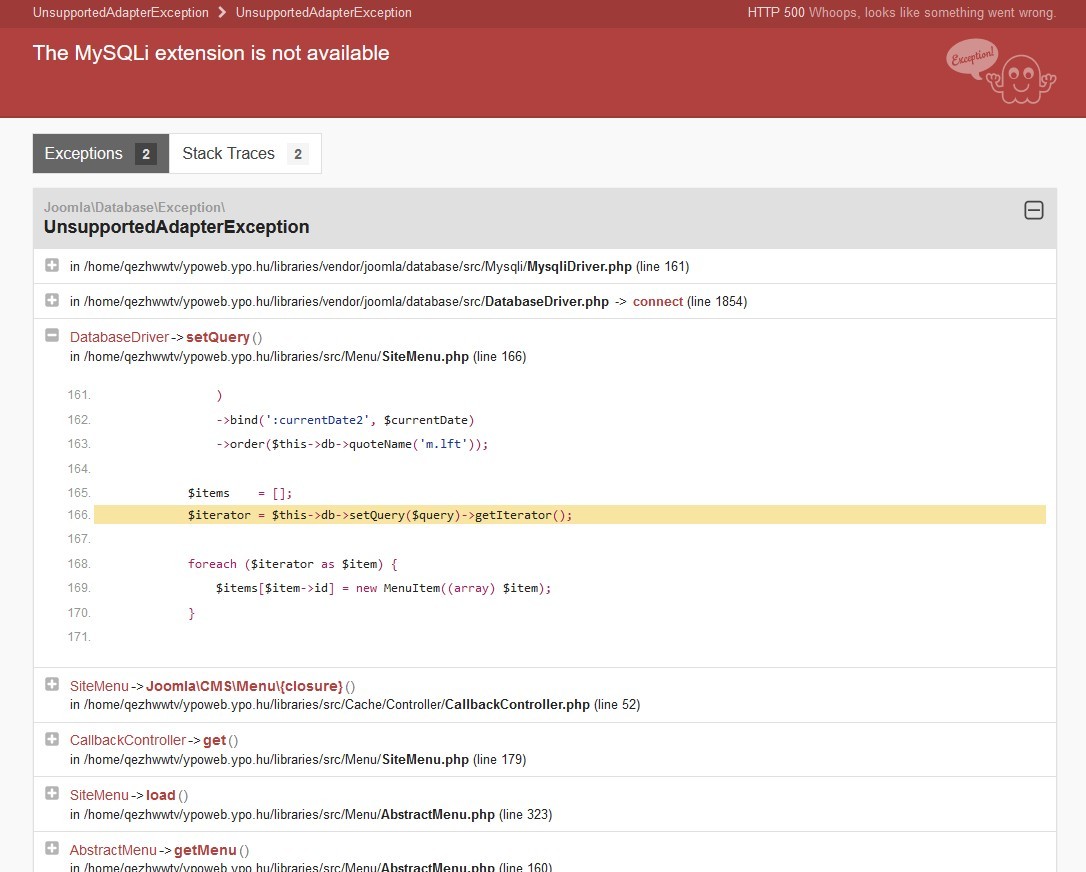The width and height of the screenshot is (1086, 872).
Task: Expand the AbstractMenu getMenu trace entry
Action: click(52, 849)
